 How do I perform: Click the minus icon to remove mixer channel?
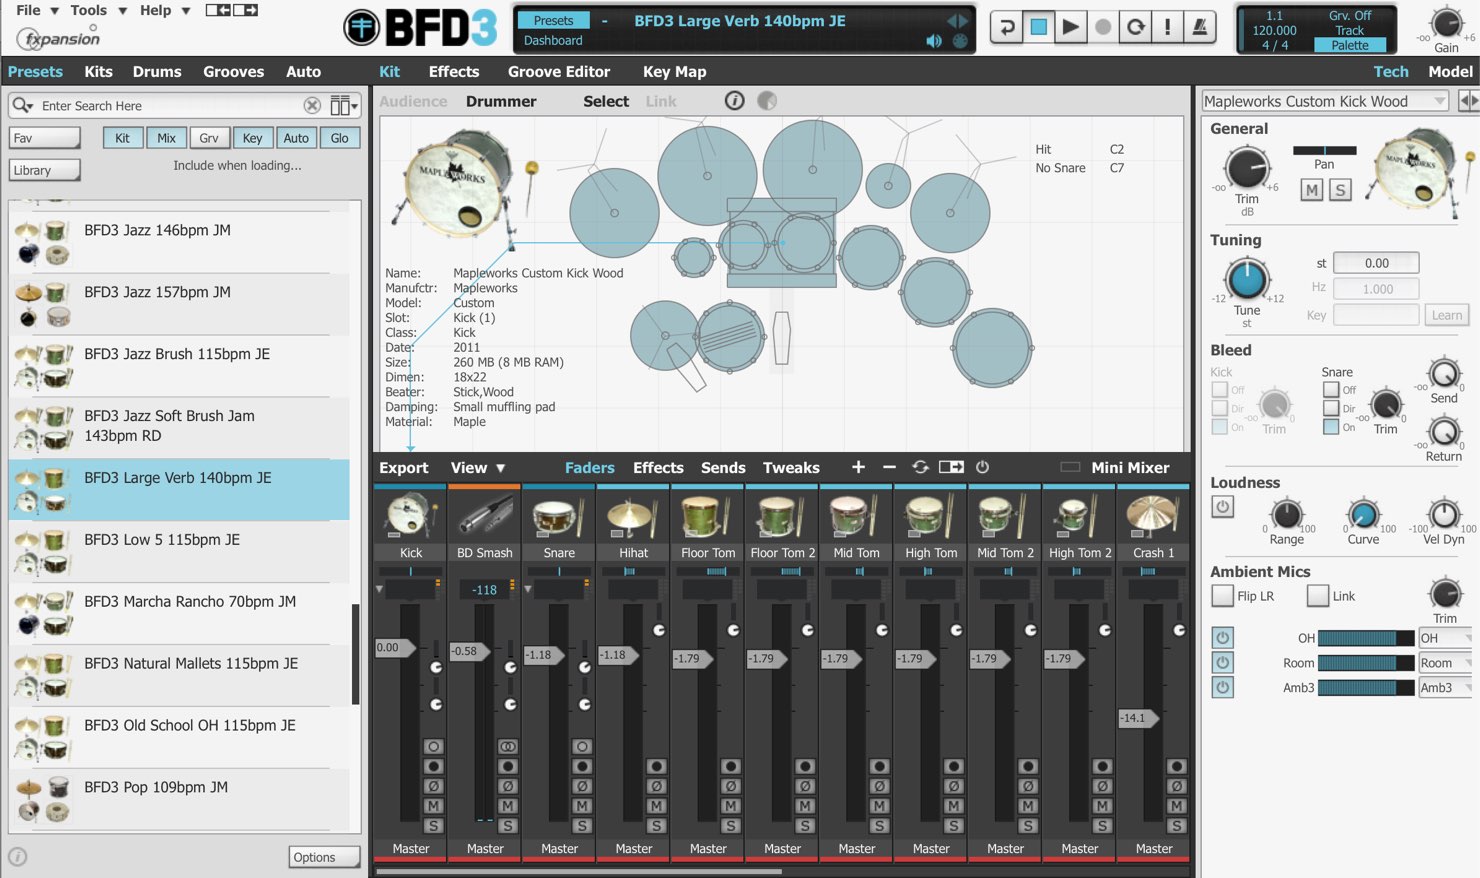pos(889,467)
